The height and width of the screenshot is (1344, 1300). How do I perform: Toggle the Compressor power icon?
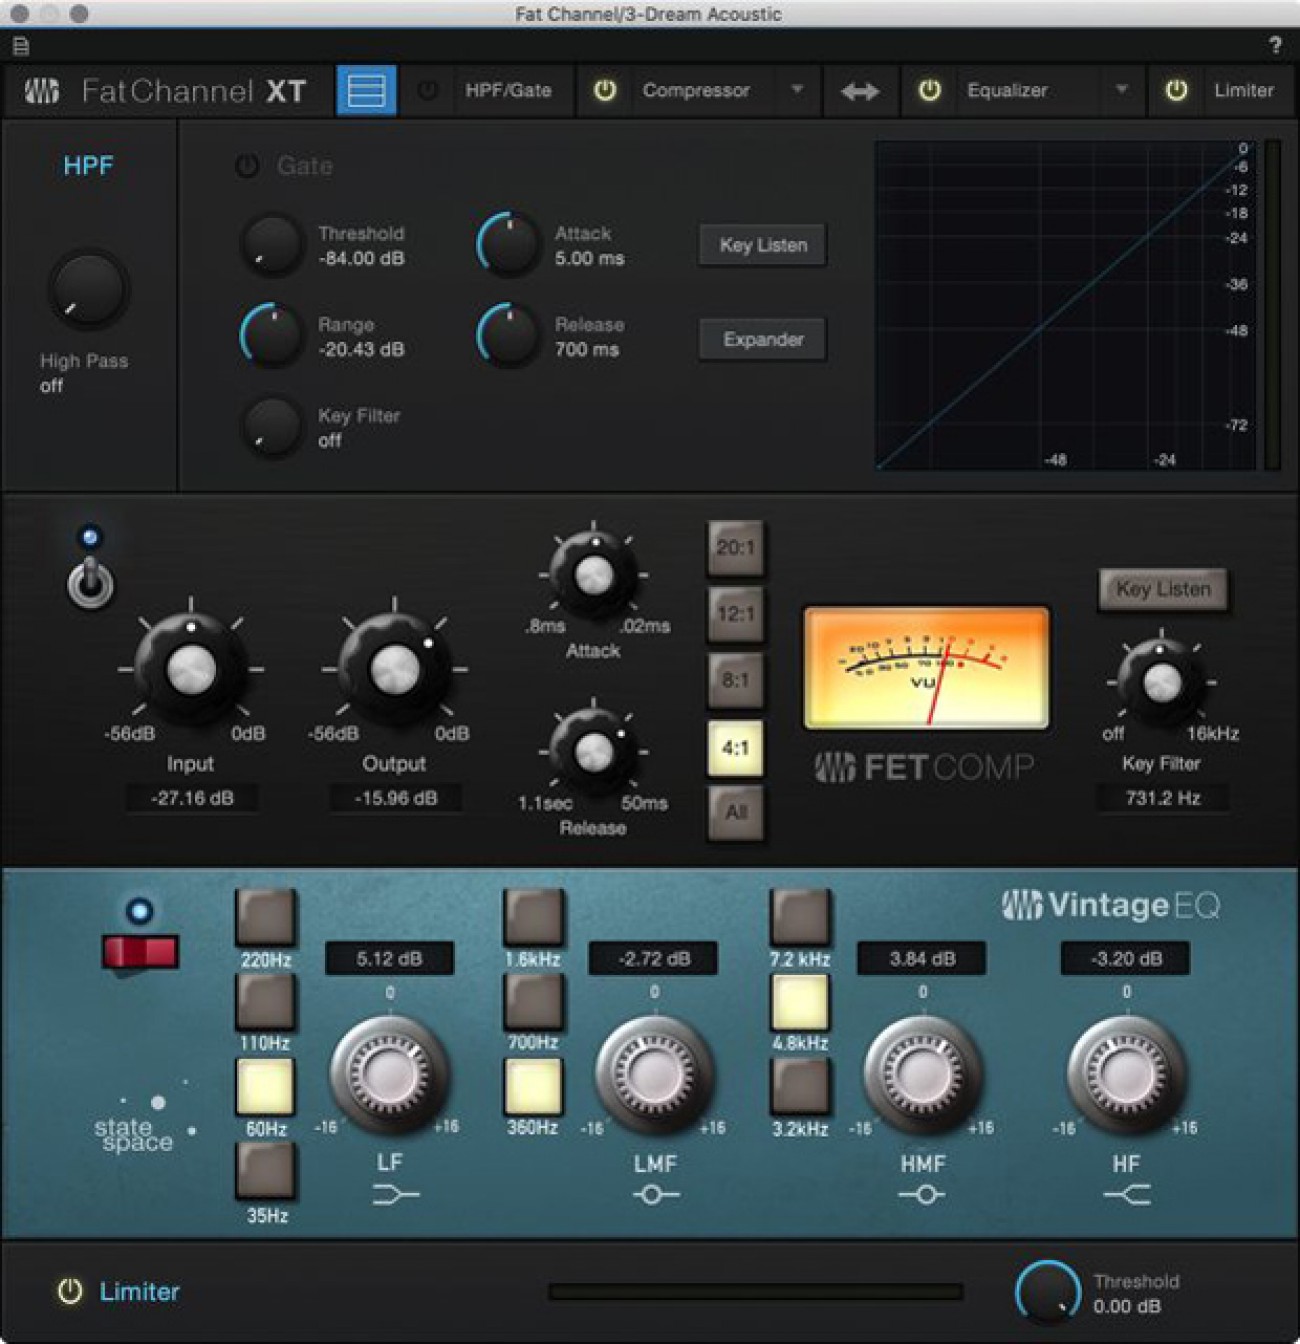click(x=605, y=90)
